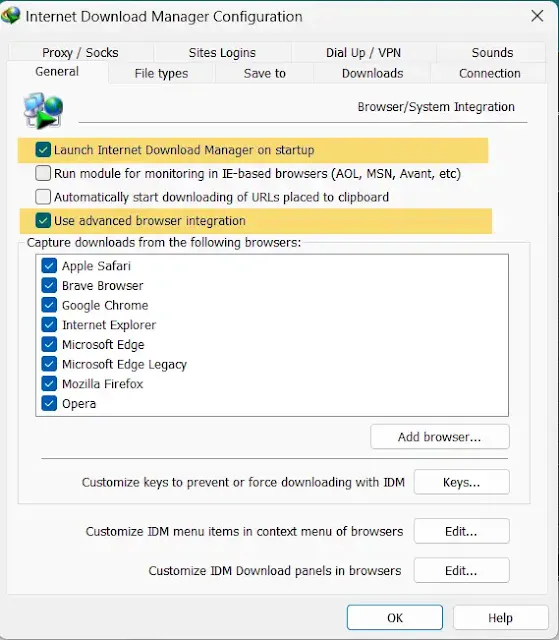Toggle Use advanced browser integration checkbox
The image size is (559, 640).
click(43, 220)
